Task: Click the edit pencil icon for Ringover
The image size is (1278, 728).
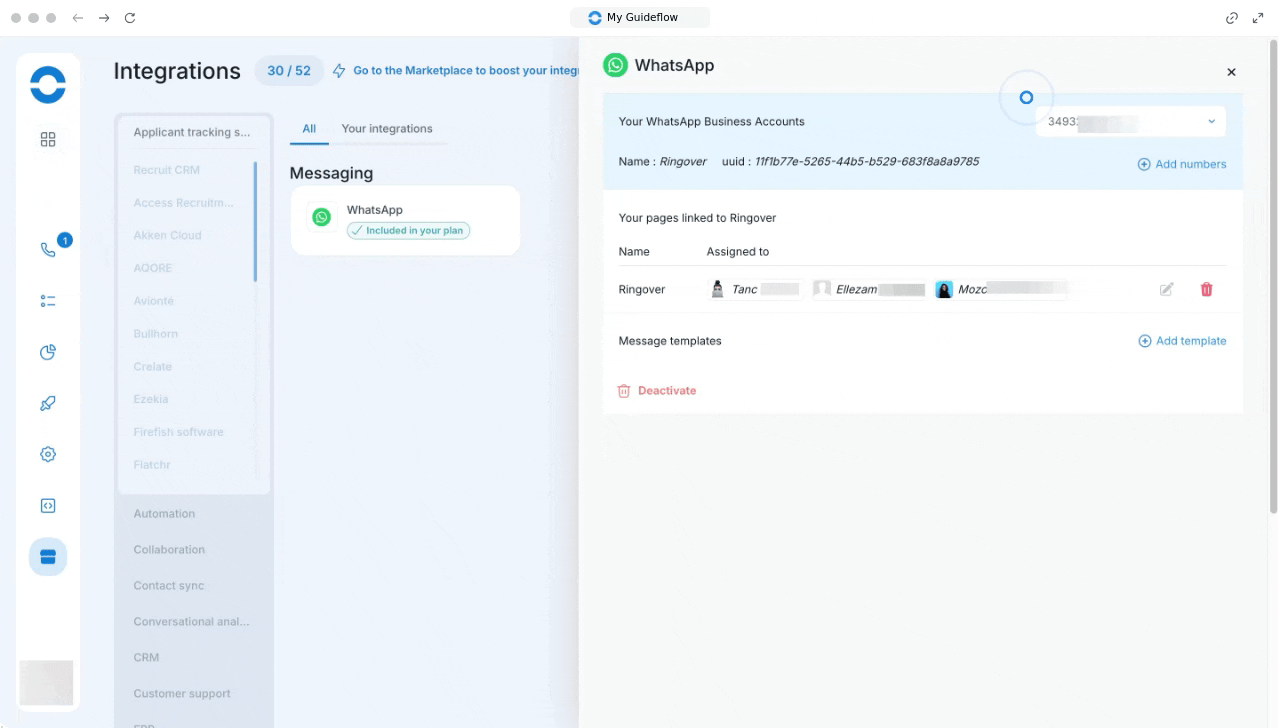Action: pyautogui.click(x=1166, y=289)
